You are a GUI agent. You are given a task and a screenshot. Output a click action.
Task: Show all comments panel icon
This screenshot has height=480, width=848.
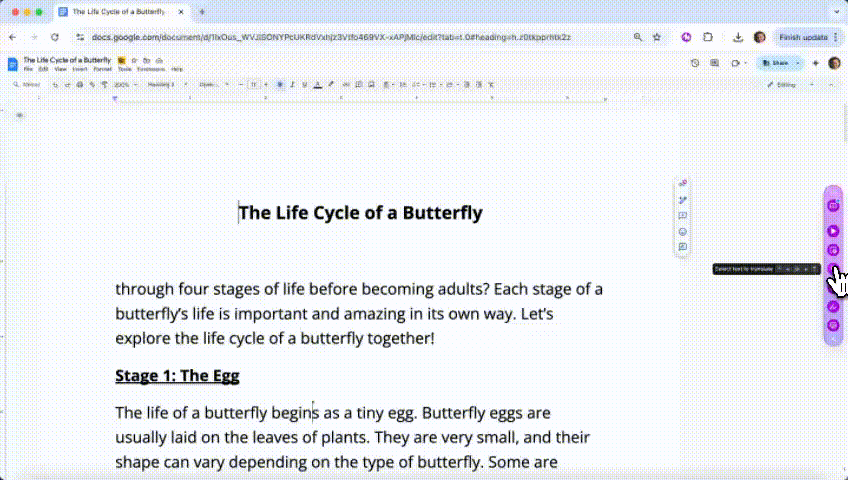(714, 63)
